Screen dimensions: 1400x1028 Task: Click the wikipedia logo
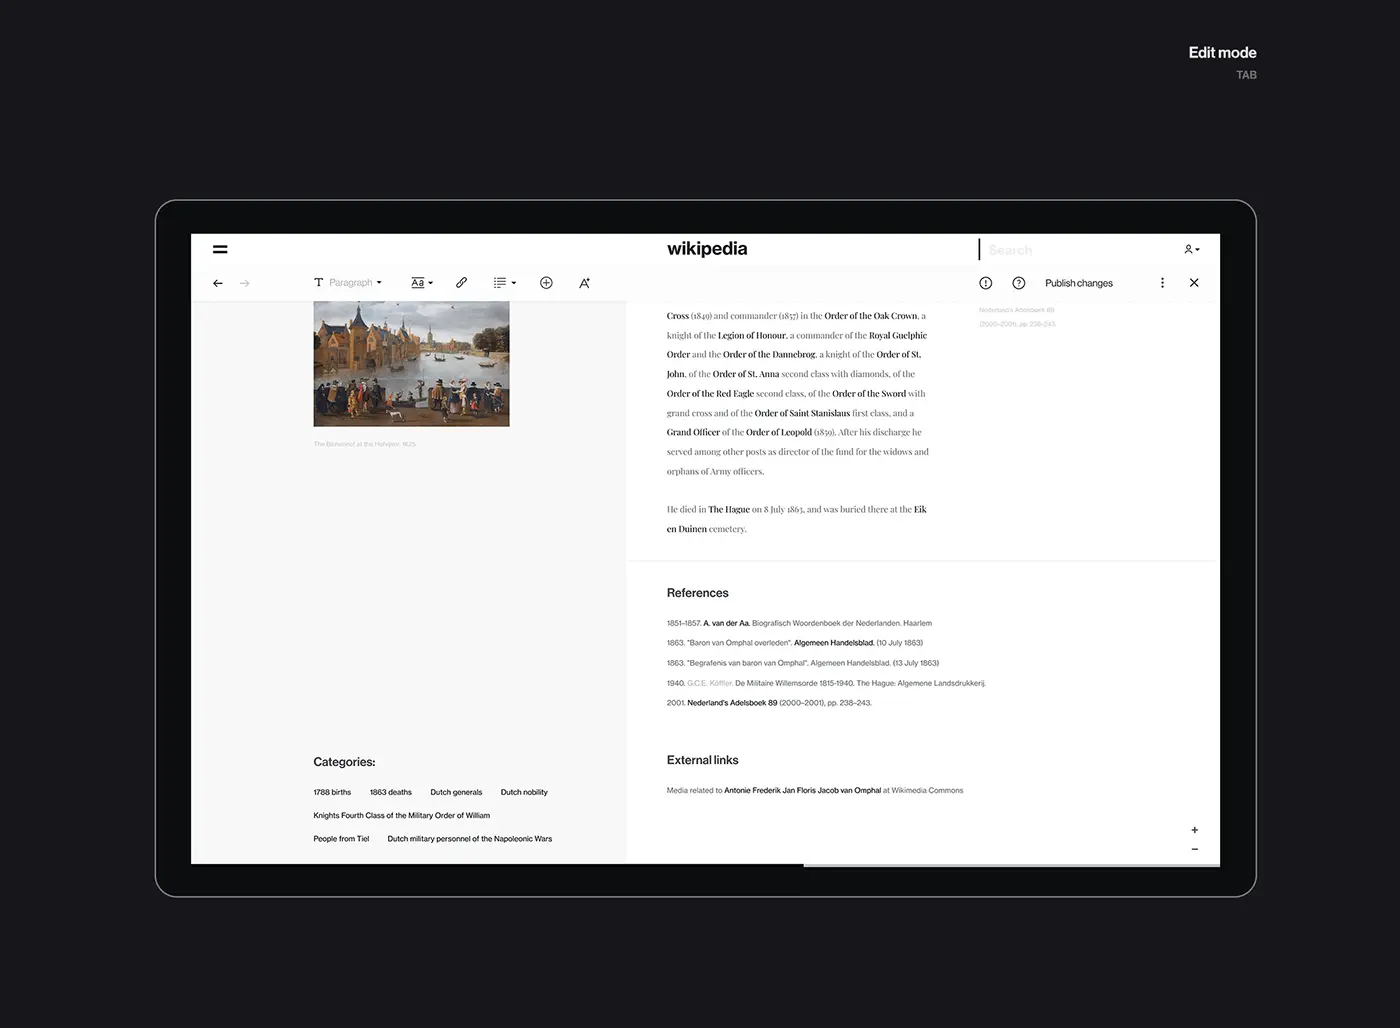[x=707, y=249]
